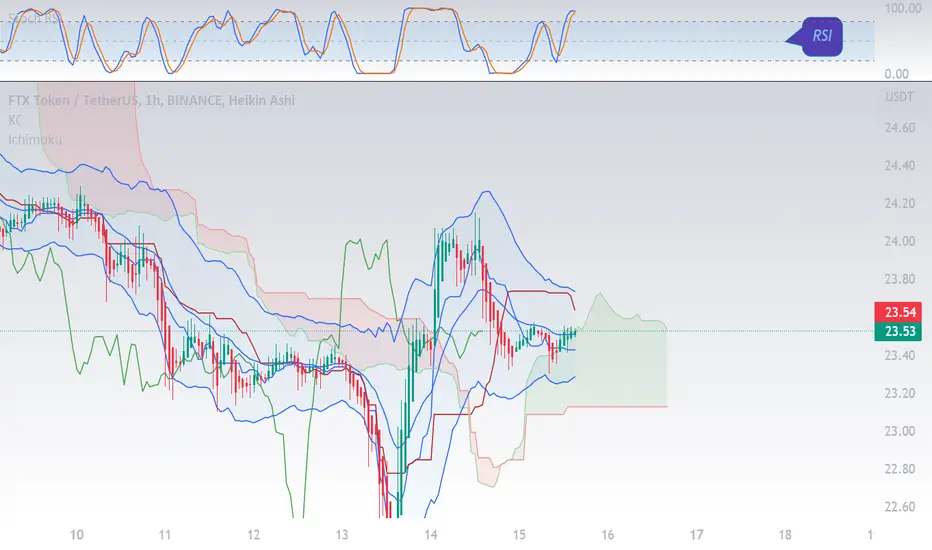
Task: Click date label 12 on the time axis
Action: click(x=253, y=535)
